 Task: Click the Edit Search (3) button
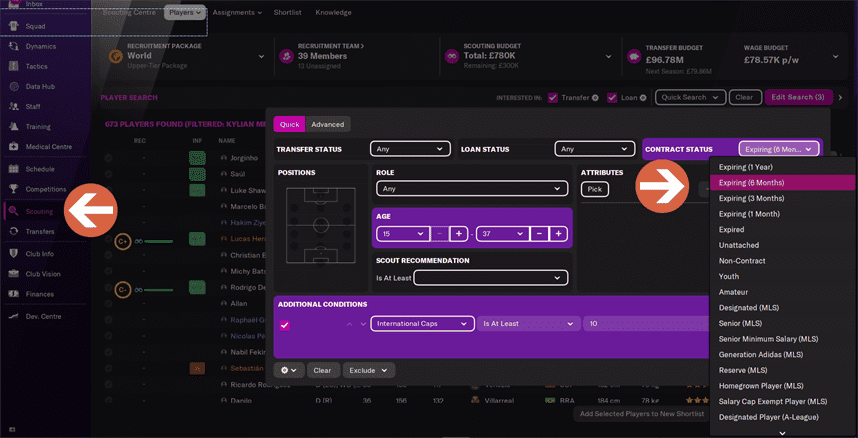(798, 97)
